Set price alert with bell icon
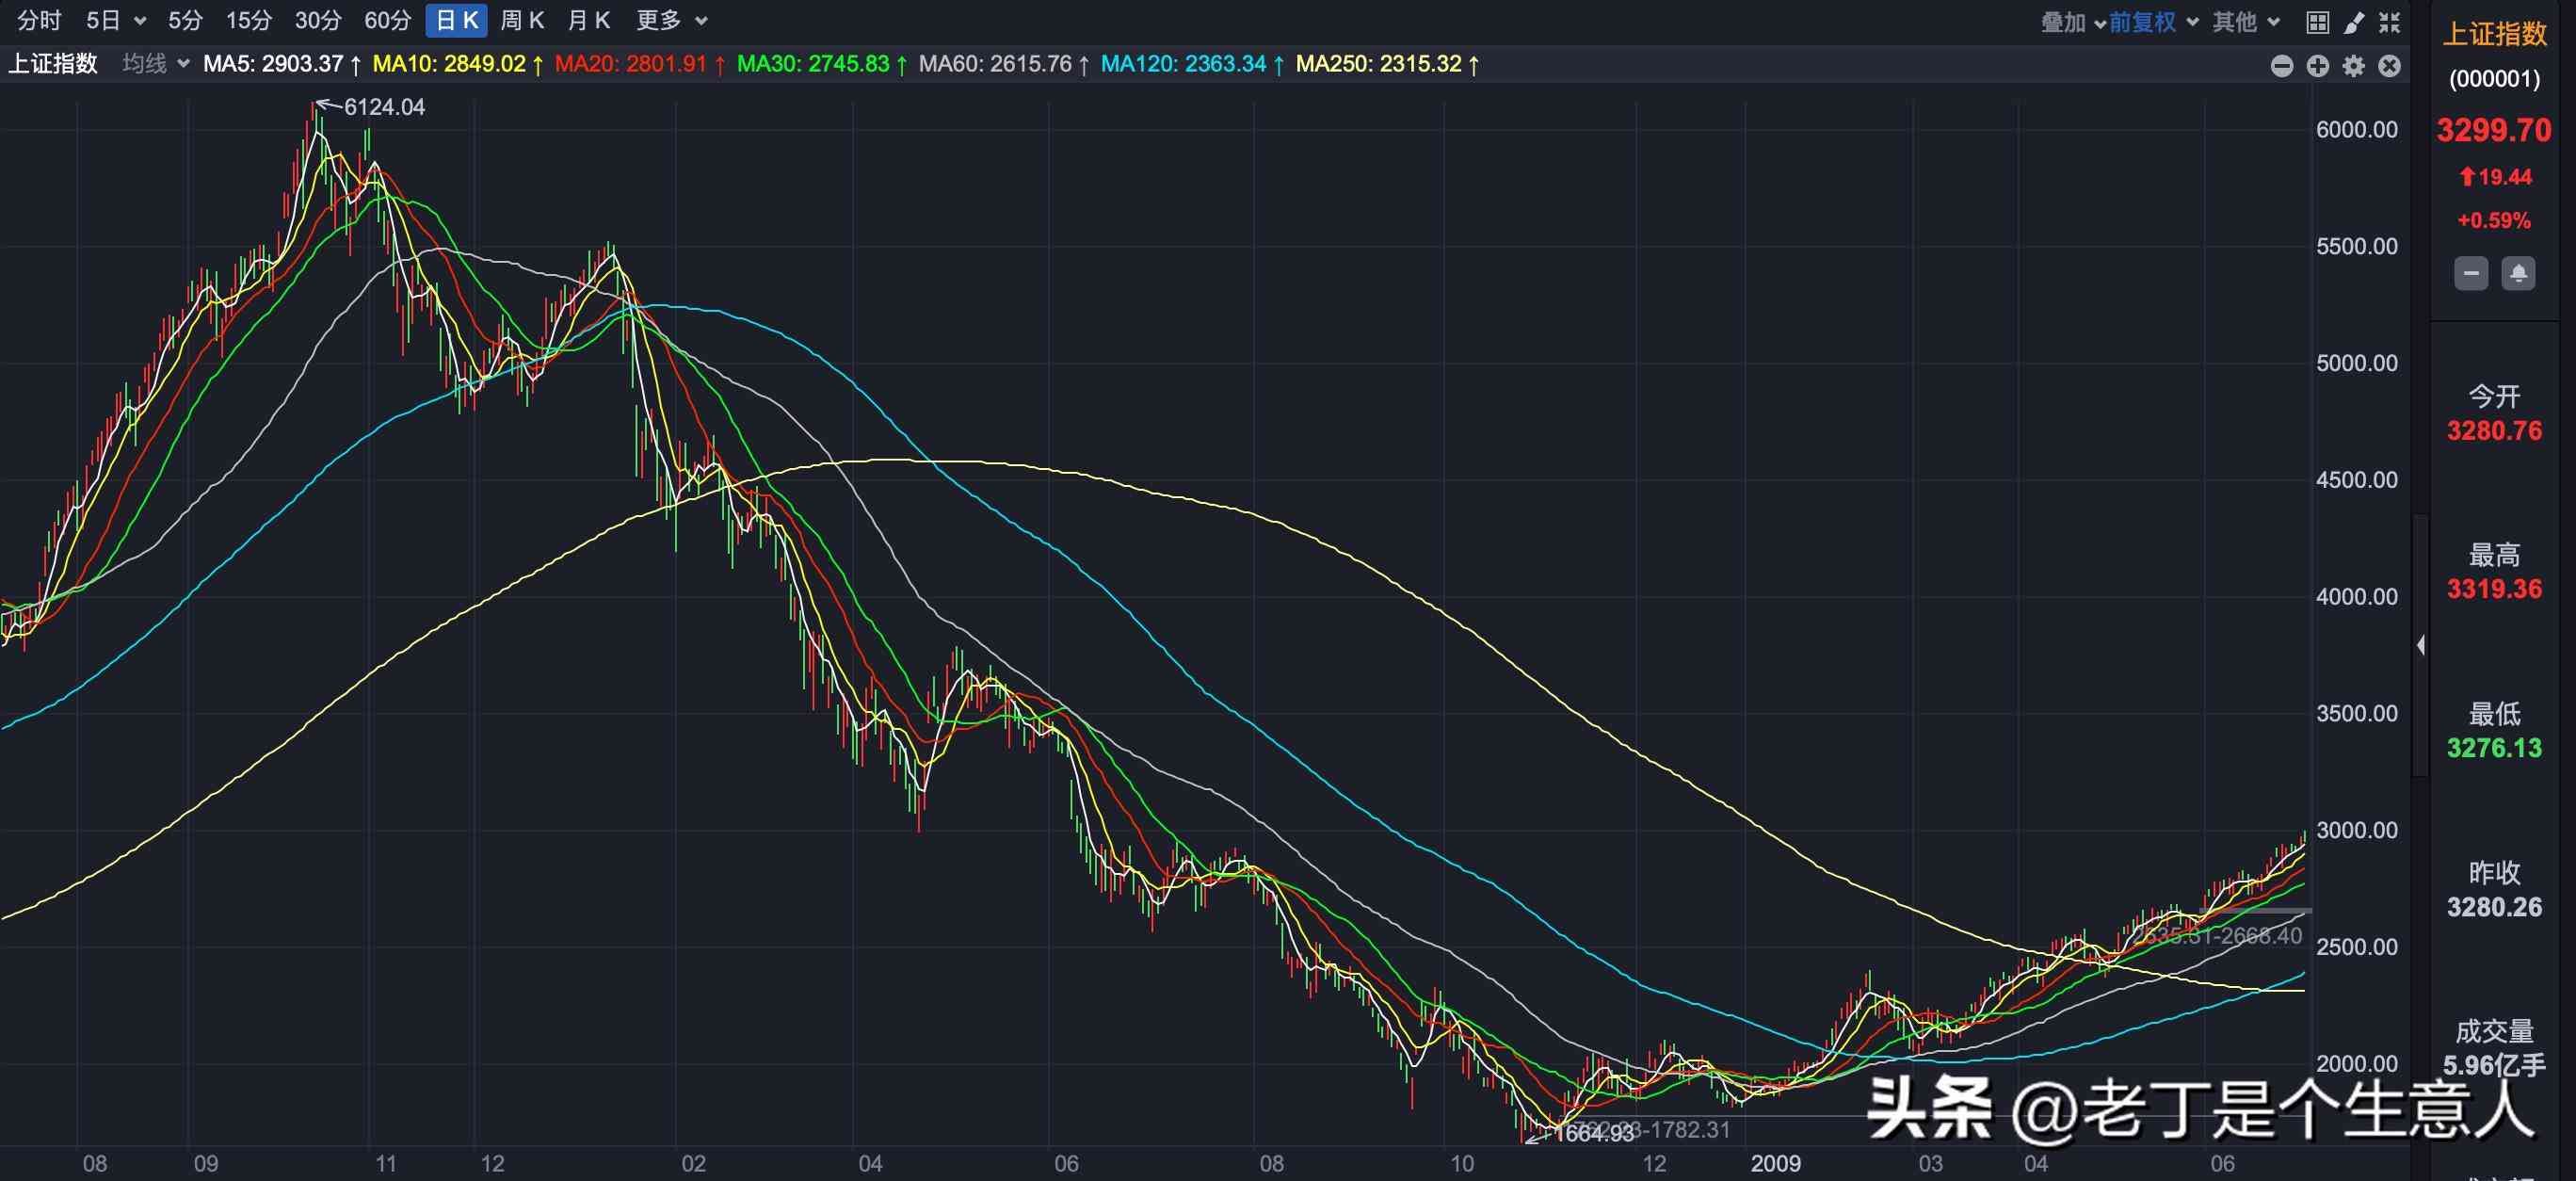The image size is (2576, 1181). [2518, 273]
